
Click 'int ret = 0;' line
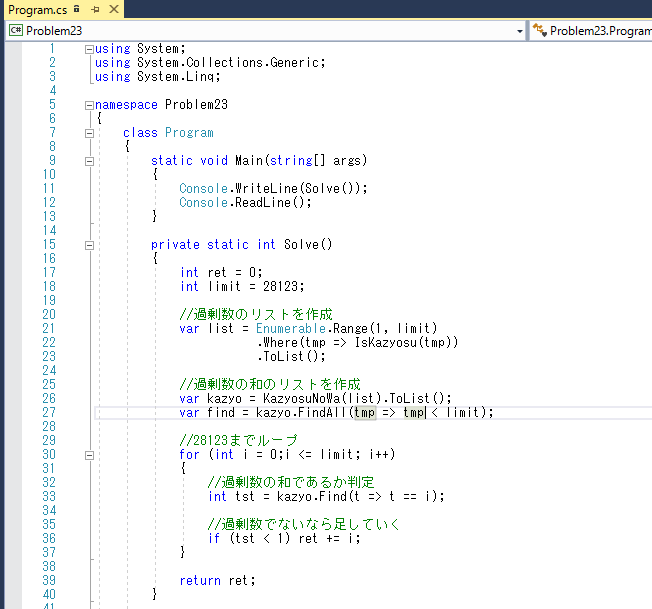tap(221, 273)
